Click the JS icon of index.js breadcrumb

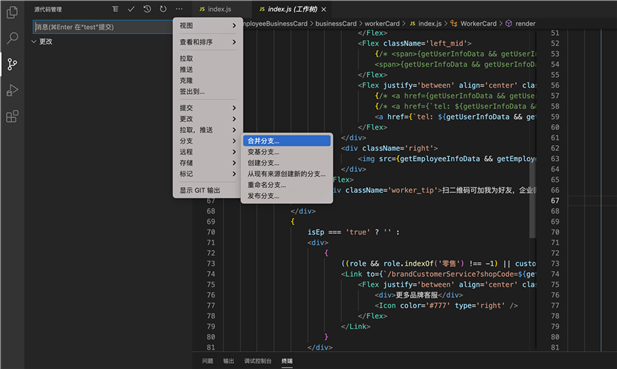[412, 24]
